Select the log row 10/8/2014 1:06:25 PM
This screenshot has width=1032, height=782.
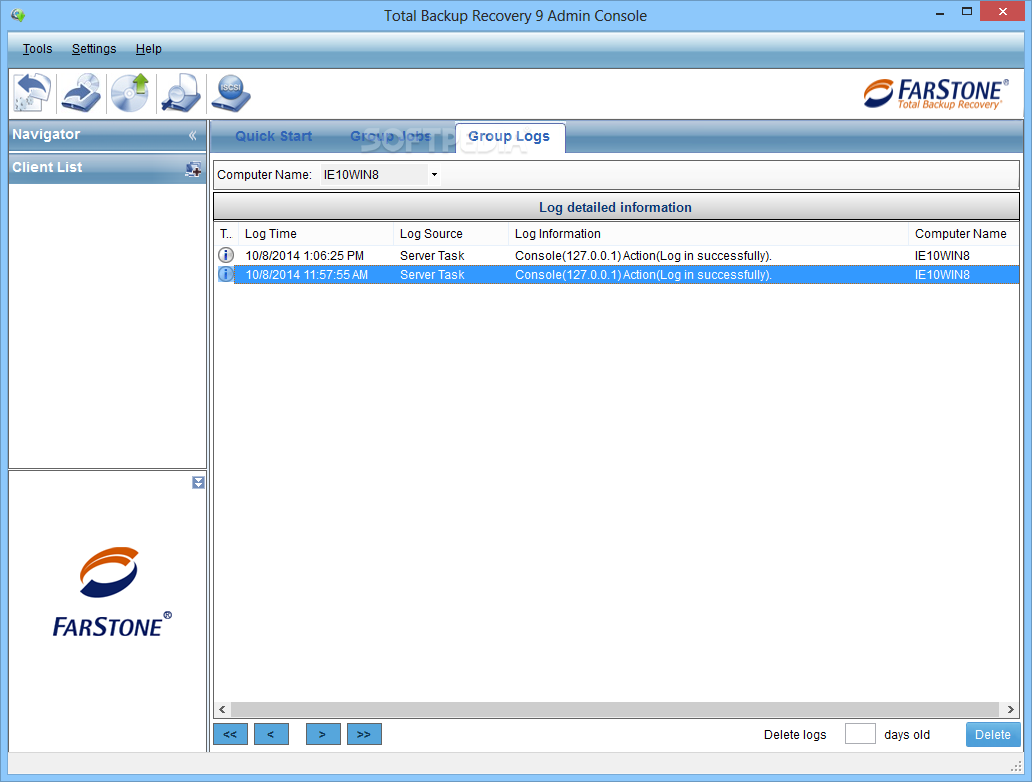617,255
